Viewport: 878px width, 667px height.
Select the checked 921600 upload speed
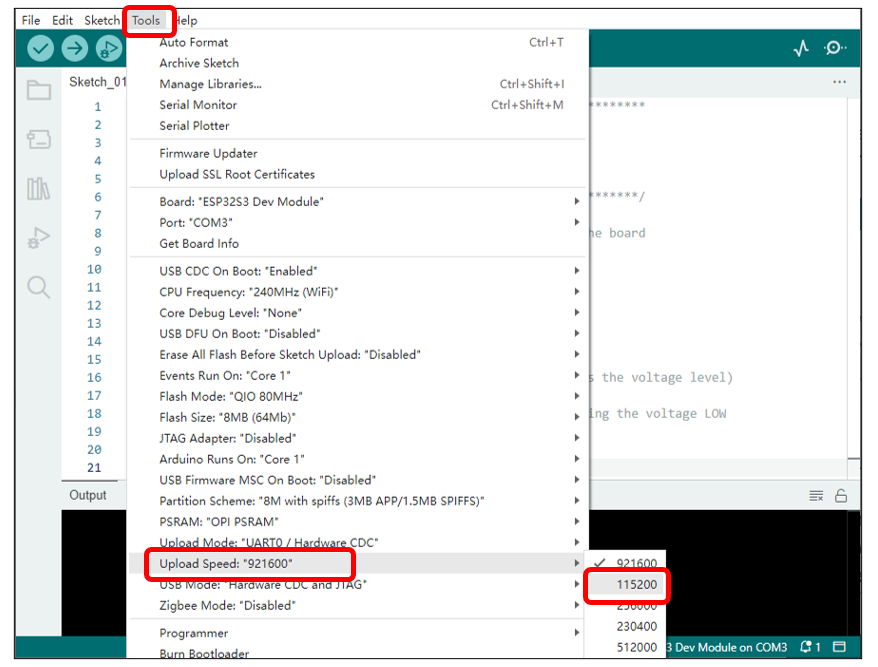[x=625, y=563]
